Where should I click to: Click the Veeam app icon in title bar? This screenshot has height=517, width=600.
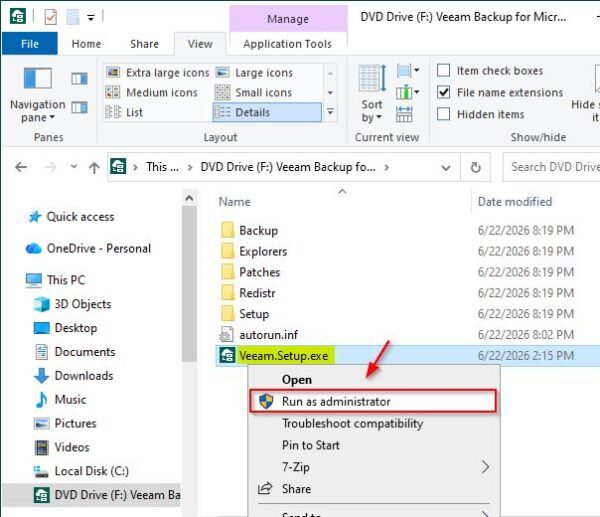[x=18, y=16]
